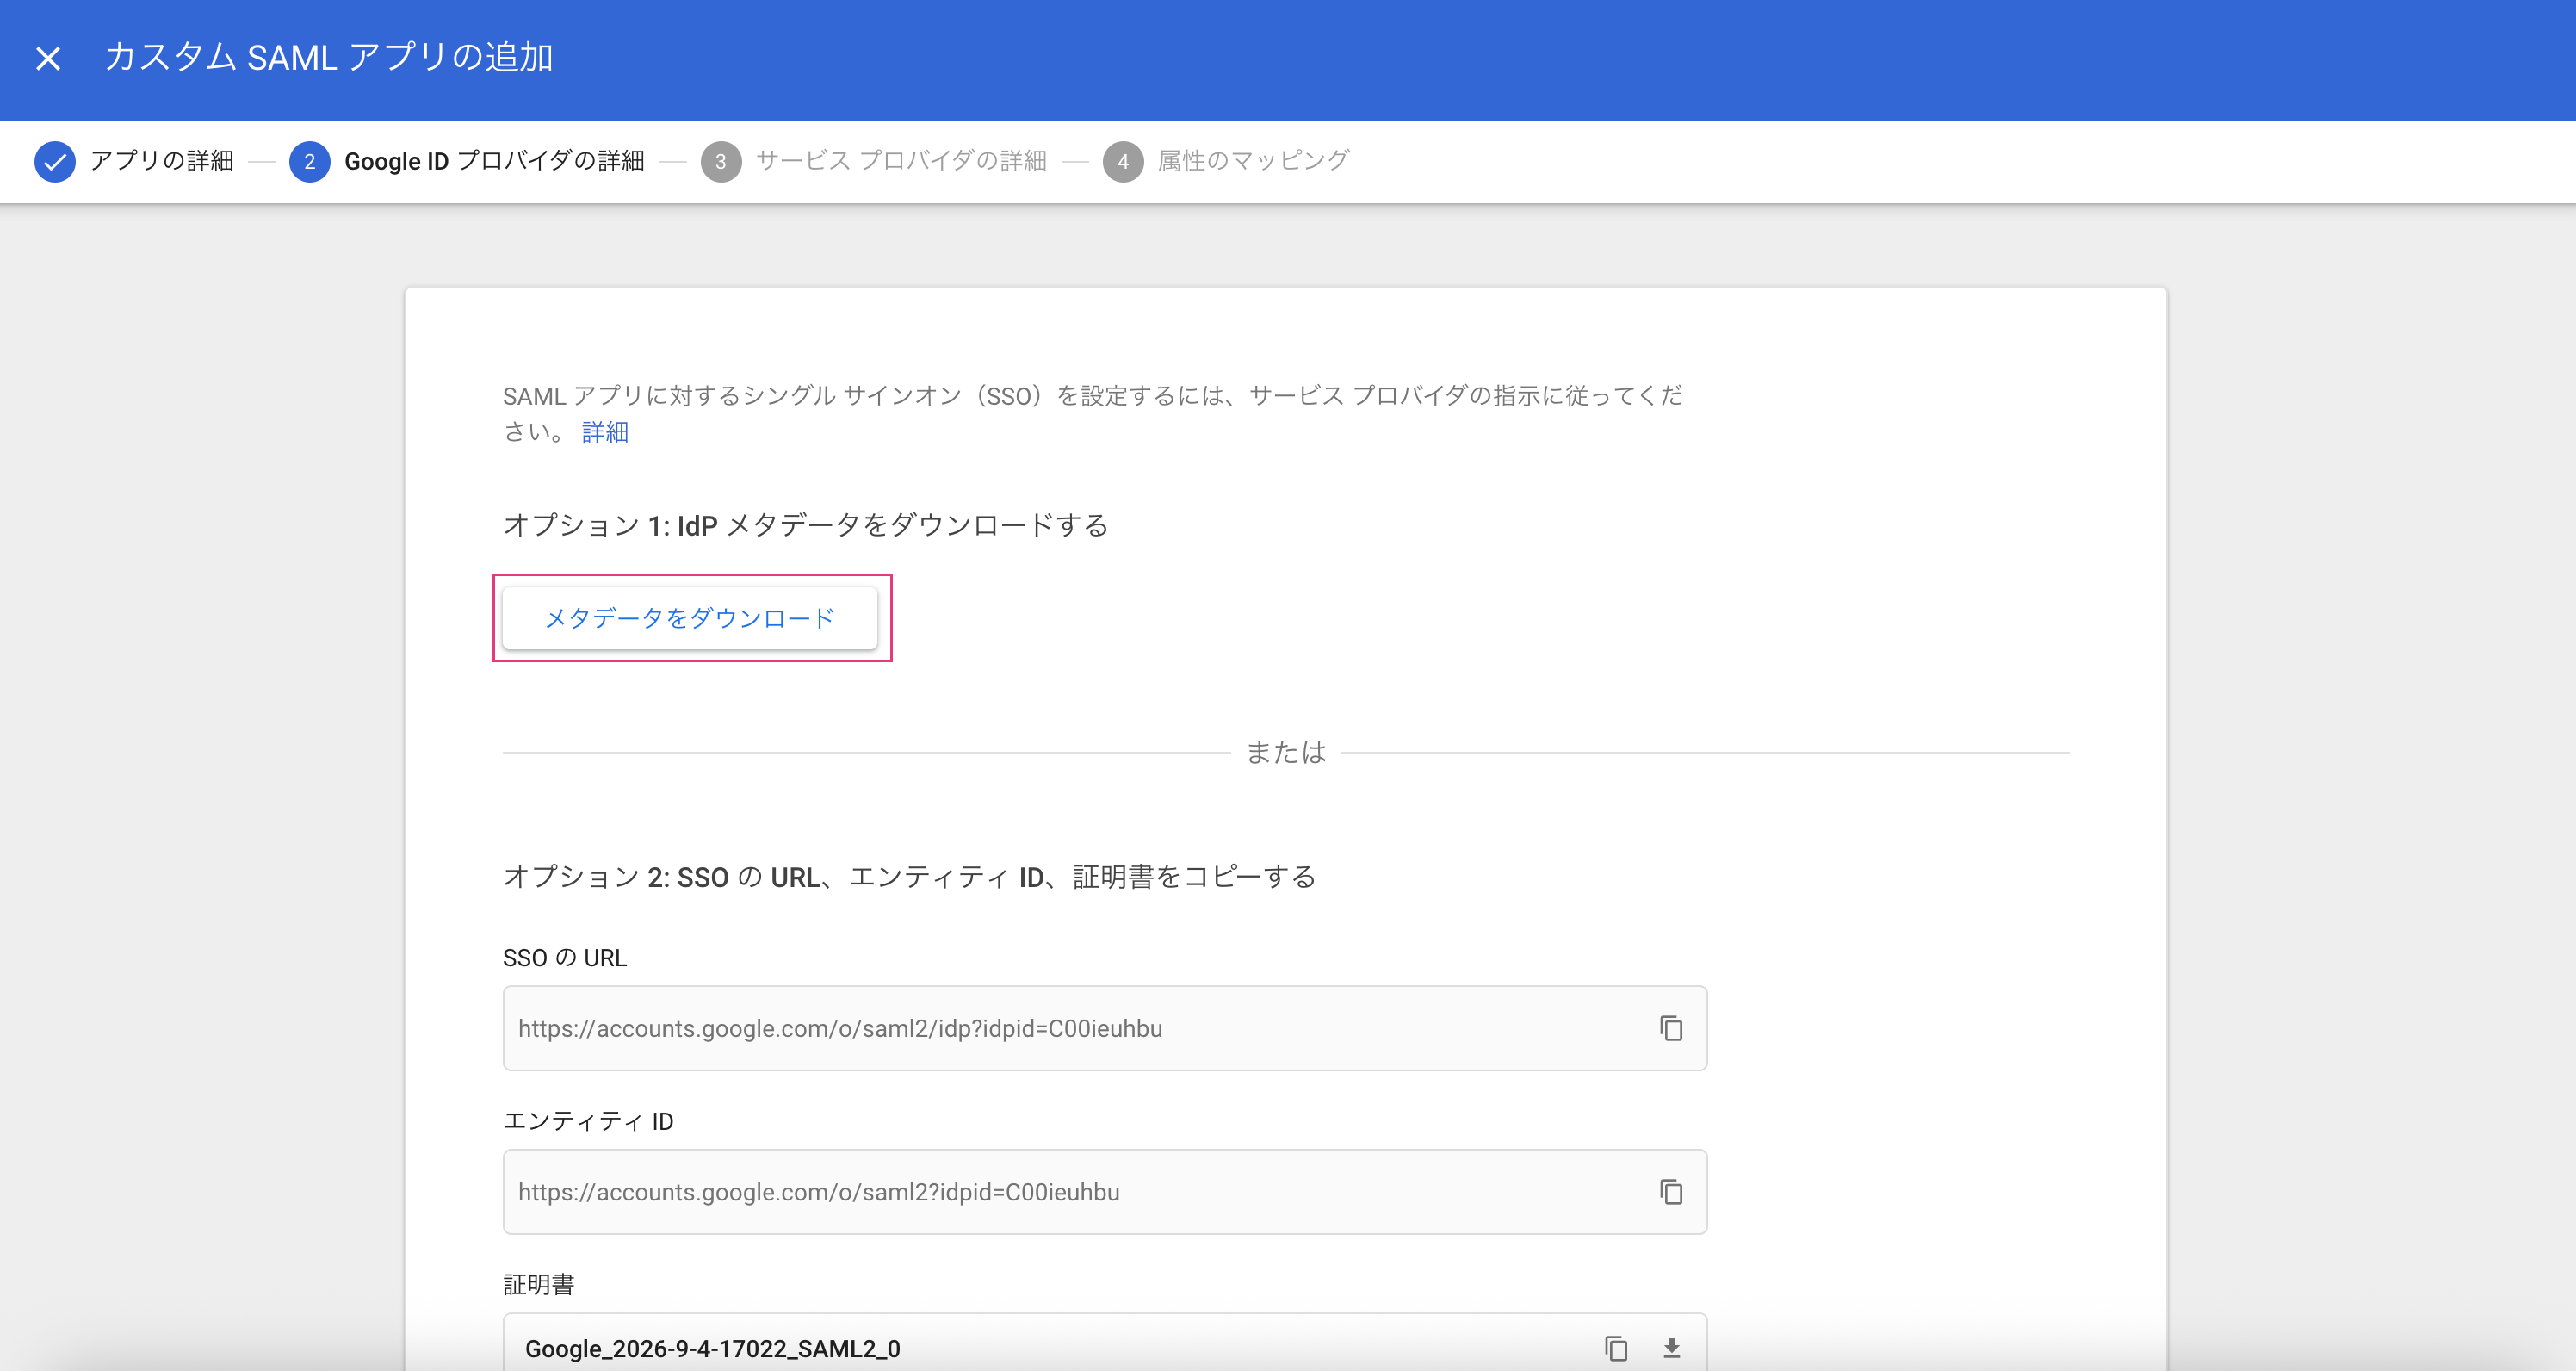Open the 詳細 help link
Image resolution: width=2576 pixels, height=1371 pixels.
[x=605, y=432]
